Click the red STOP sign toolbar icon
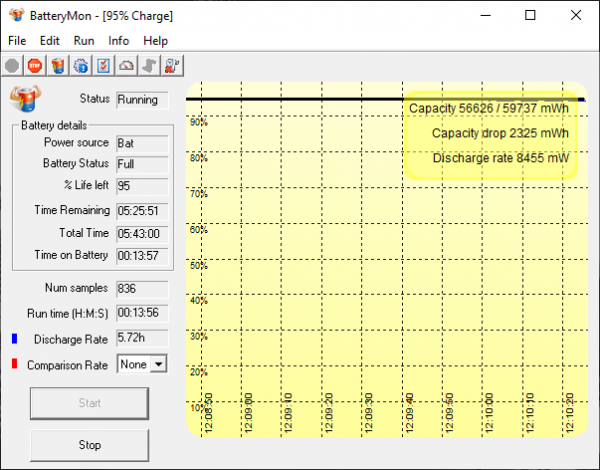 point(35,66)
